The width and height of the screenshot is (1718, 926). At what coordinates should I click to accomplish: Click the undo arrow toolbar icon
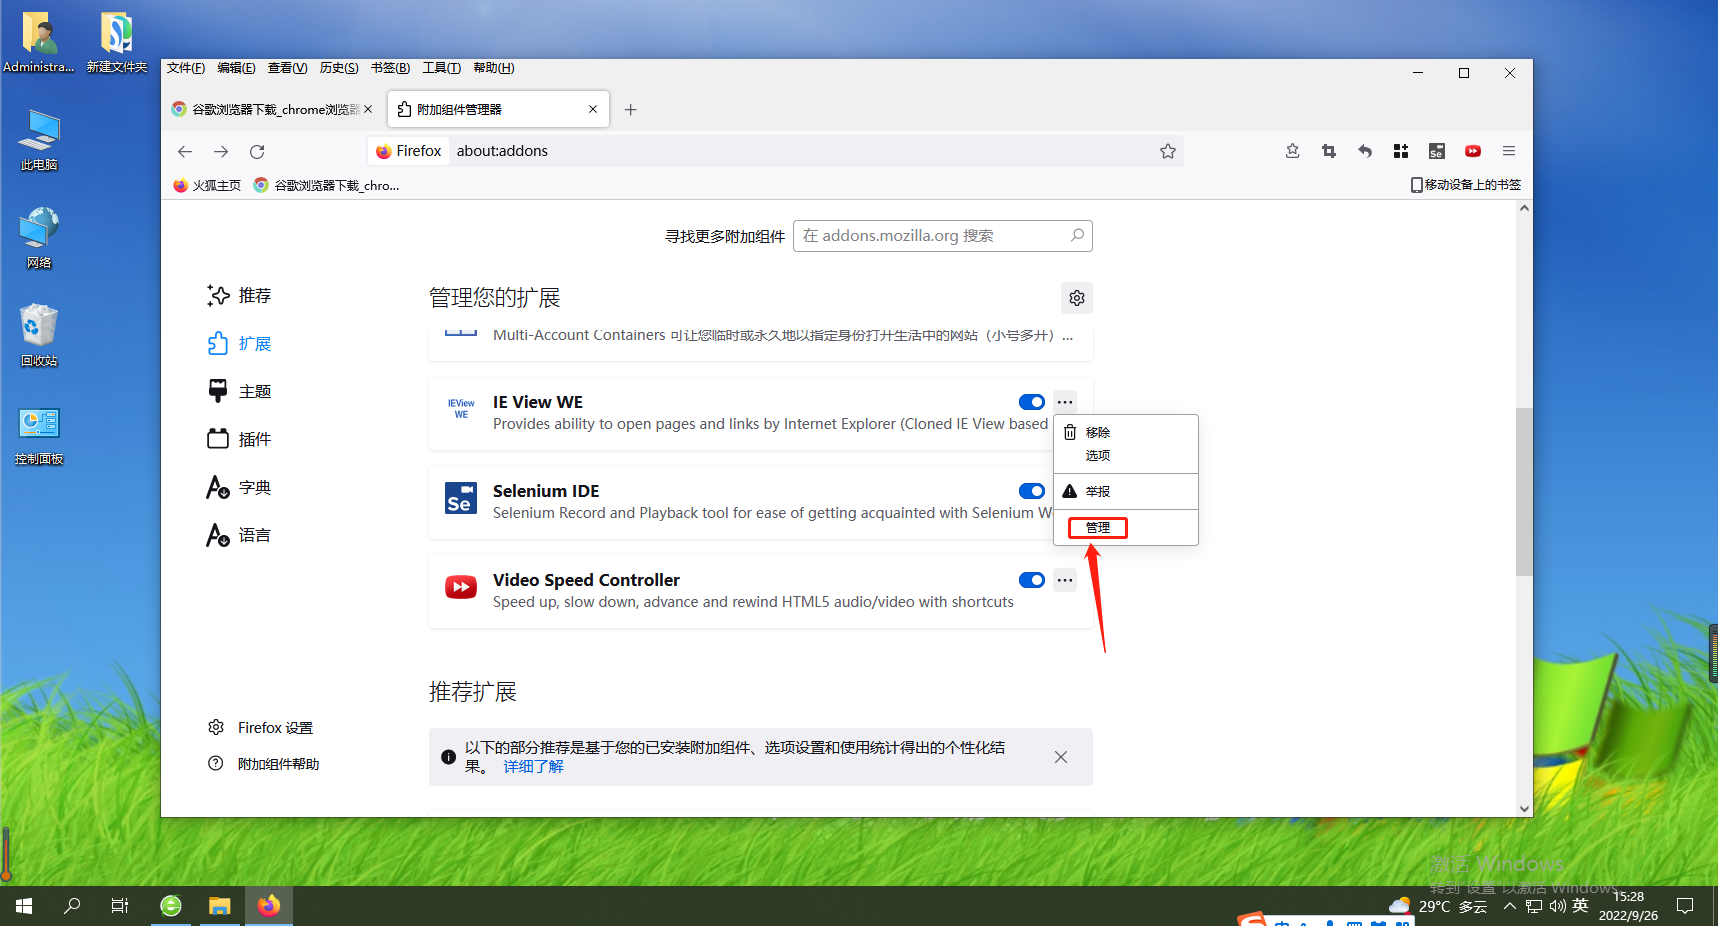click(1365, 151)
